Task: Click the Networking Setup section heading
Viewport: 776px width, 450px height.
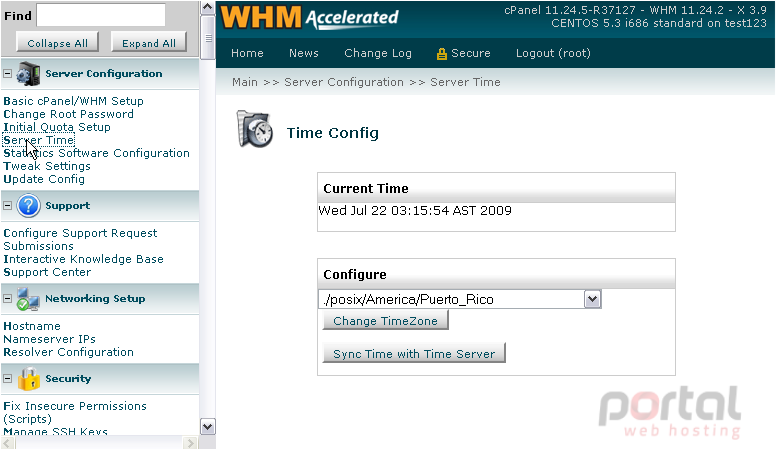Action: click(x=95, y=299)
